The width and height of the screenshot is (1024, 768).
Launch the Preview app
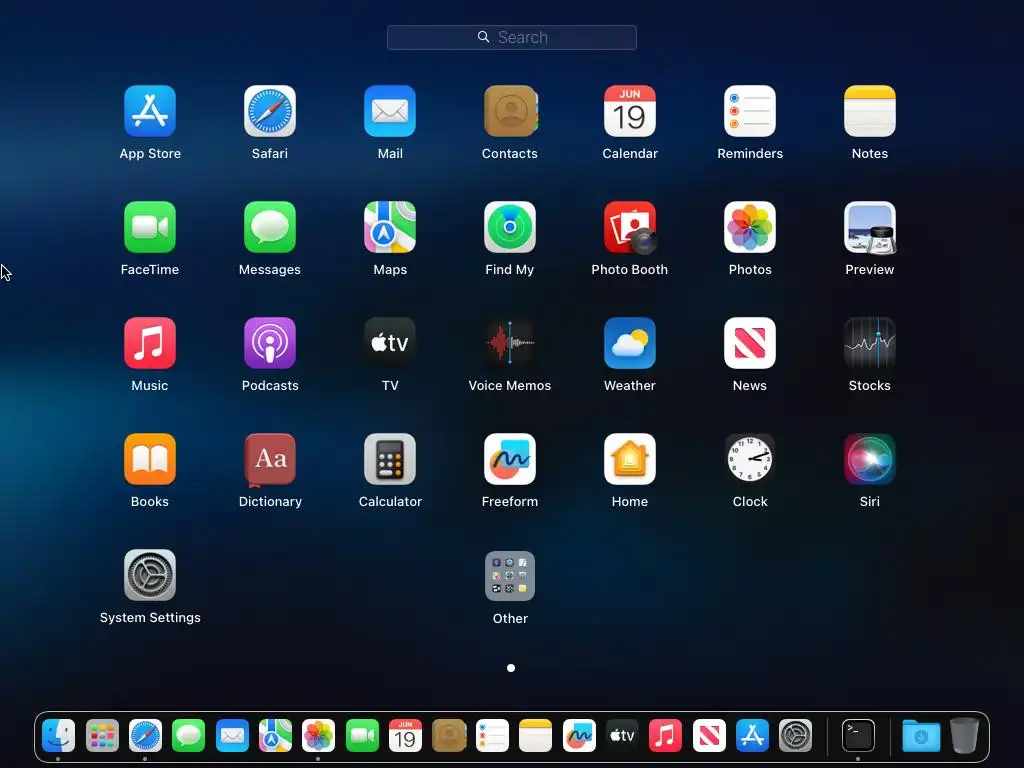[870, 227]
